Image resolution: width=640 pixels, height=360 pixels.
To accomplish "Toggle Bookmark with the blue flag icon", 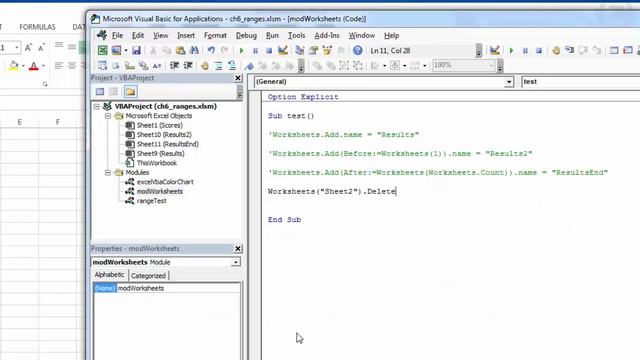I will point(249,66).
